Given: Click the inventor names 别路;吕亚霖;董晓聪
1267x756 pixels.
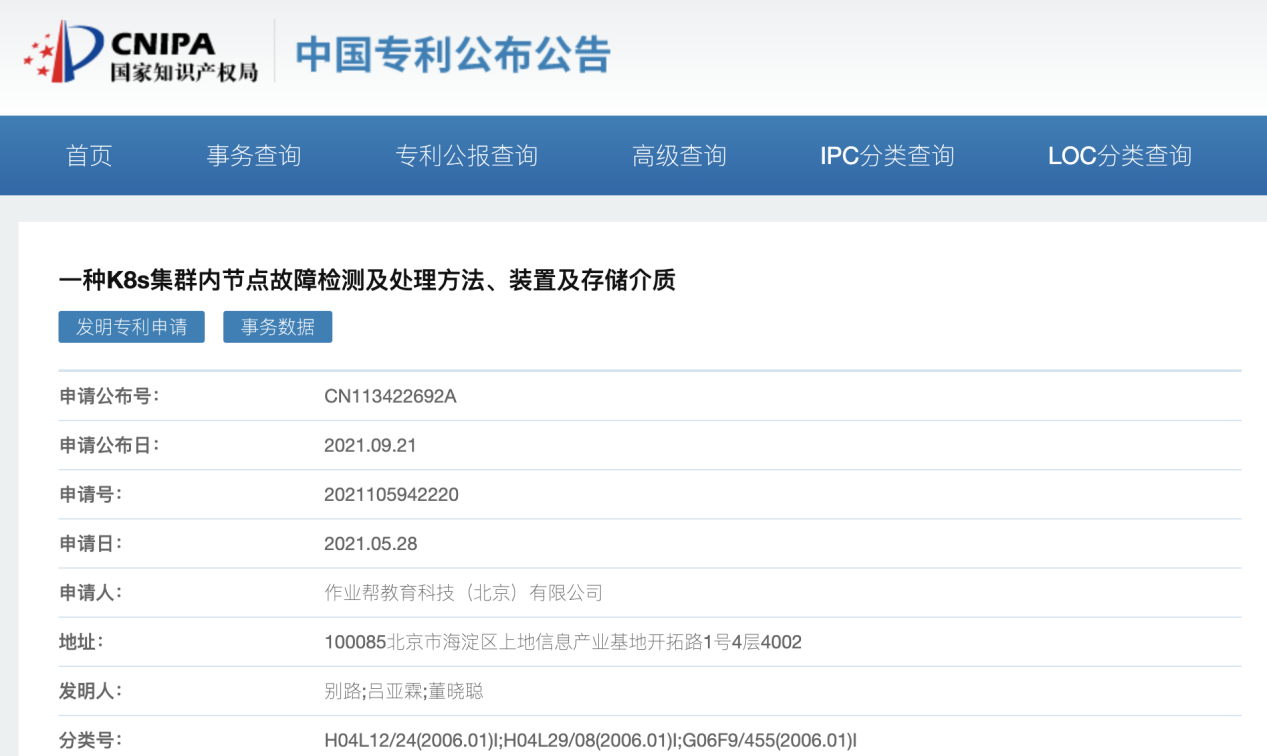Looking at the screenshot, I should [x=404, y=691].
